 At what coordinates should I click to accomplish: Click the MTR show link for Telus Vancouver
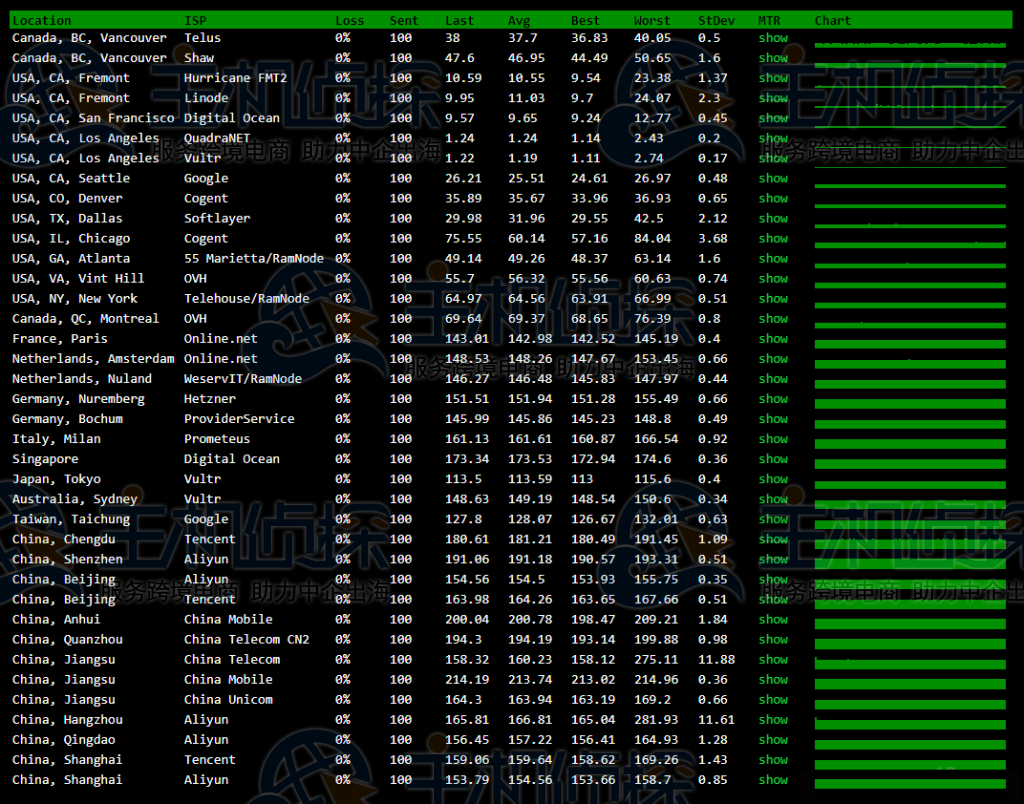coord(773,38)
